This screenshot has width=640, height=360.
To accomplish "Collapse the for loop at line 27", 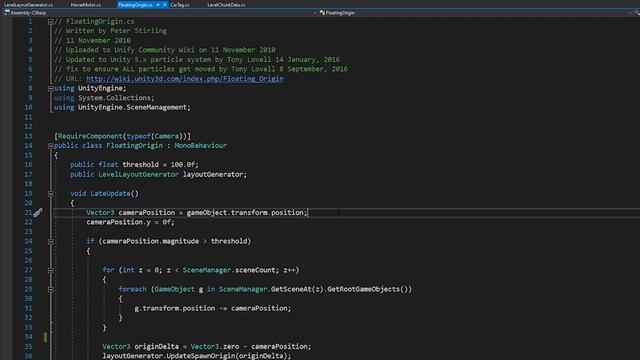I will coord(51,270).
